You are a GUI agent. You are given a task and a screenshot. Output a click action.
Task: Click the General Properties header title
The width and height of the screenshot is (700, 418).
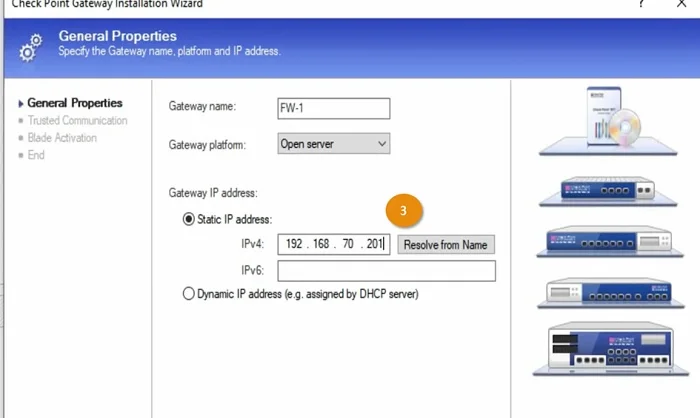[117, 36]
